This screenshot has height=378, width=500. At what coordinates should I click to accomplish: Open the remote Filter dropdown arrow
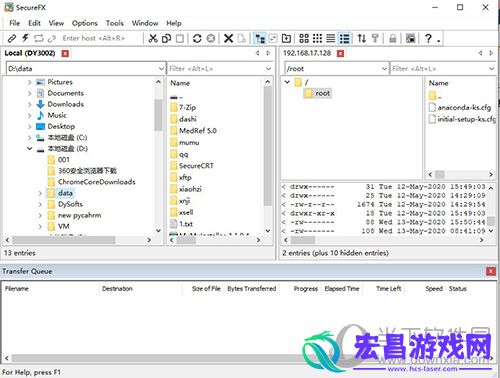pyautogui.click(x=491, y=69)
